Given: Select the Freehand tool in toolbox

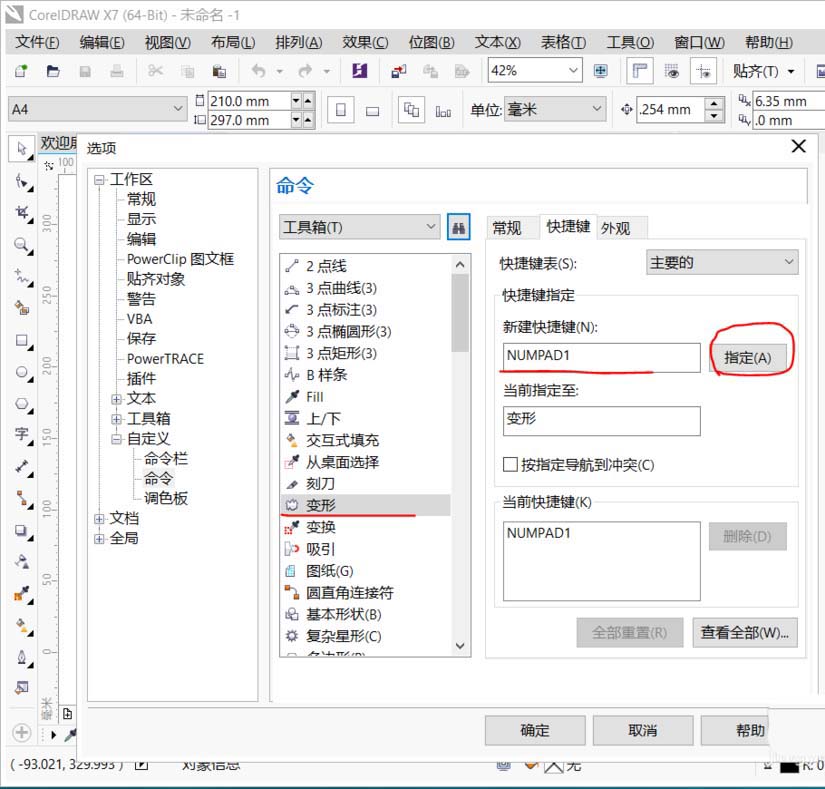Looking at the screenshot, I should tap(22, 277).
